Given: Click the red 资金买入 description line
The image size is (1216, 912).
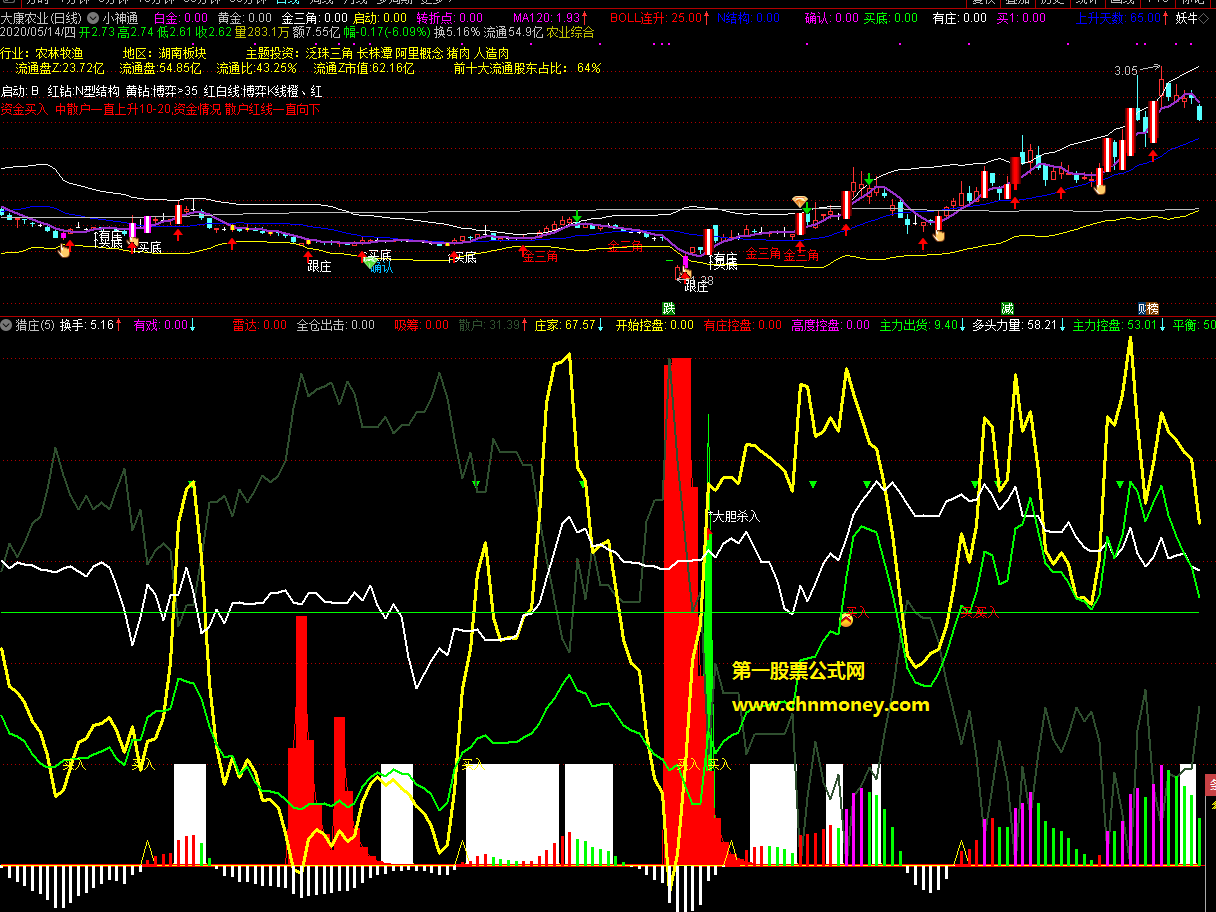Looking at the screenshot, I should [161, 109].
